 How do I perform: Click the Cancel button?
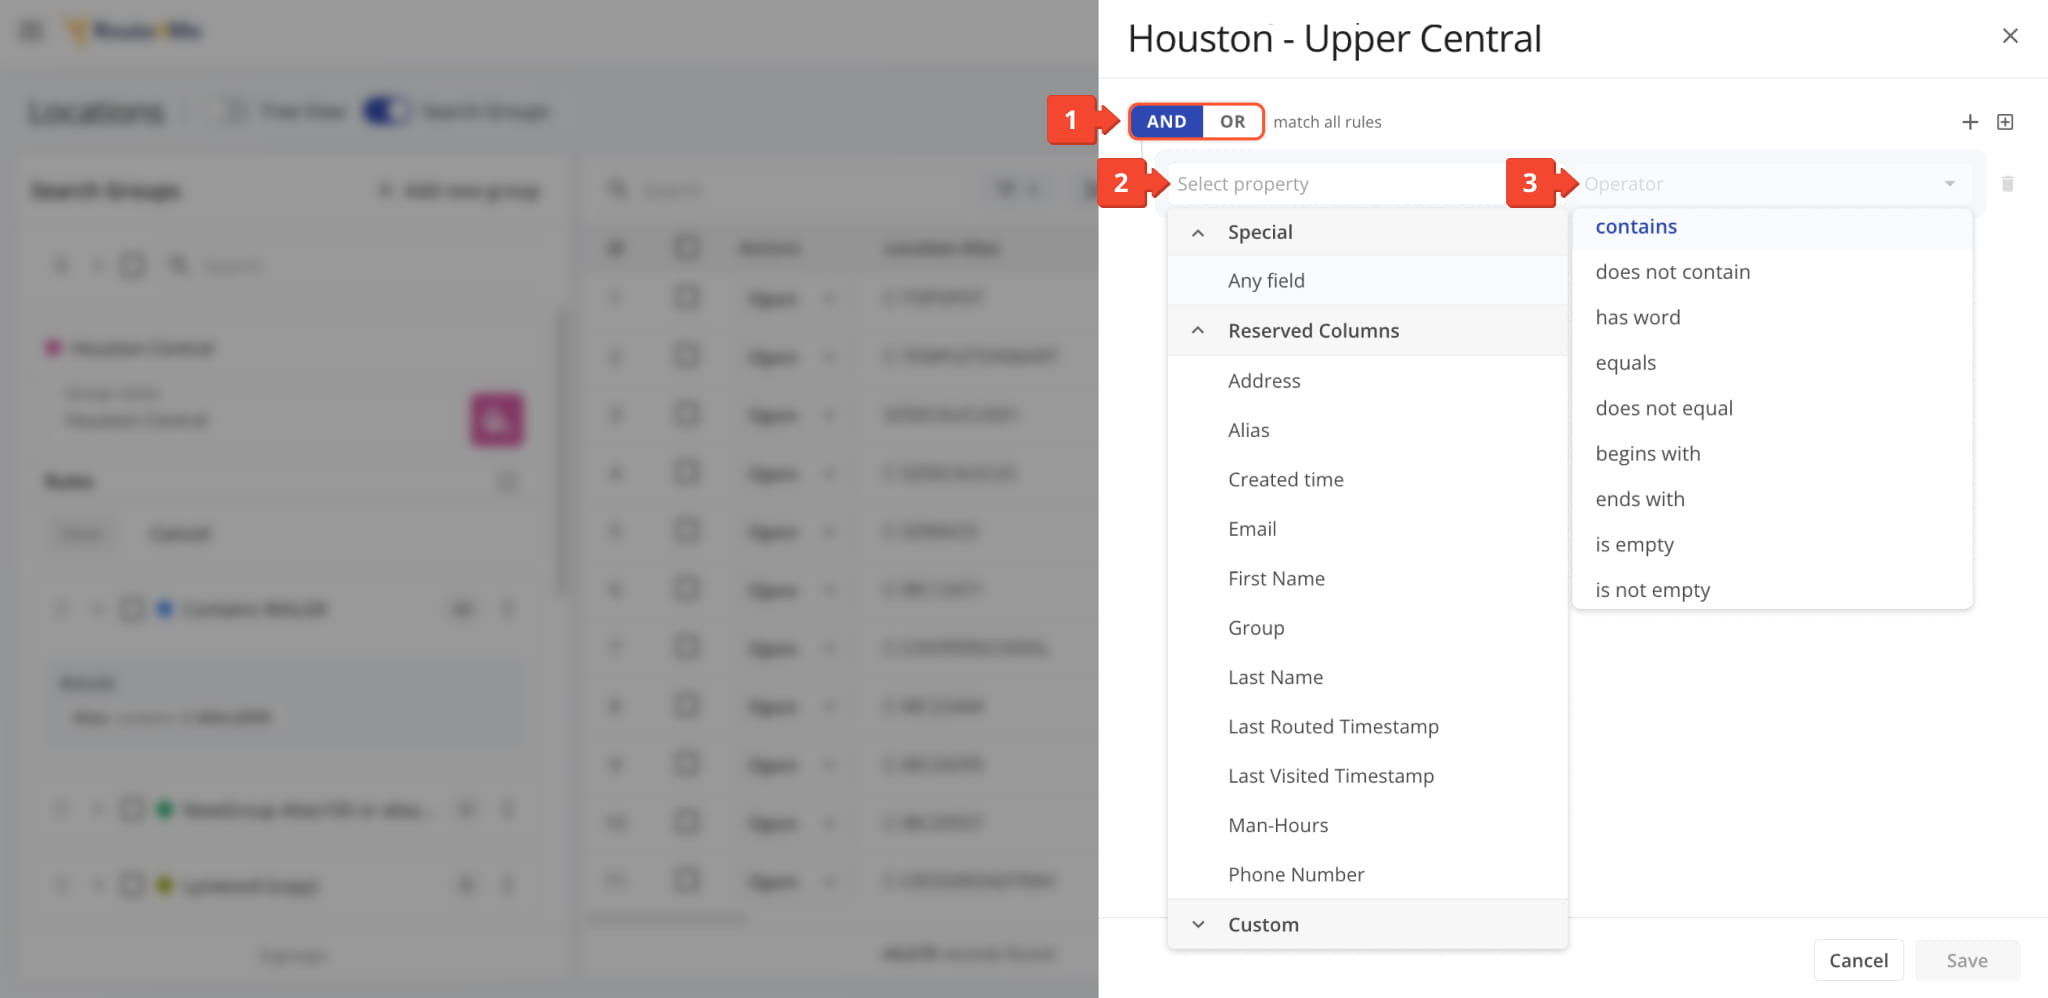(1858, 961)
